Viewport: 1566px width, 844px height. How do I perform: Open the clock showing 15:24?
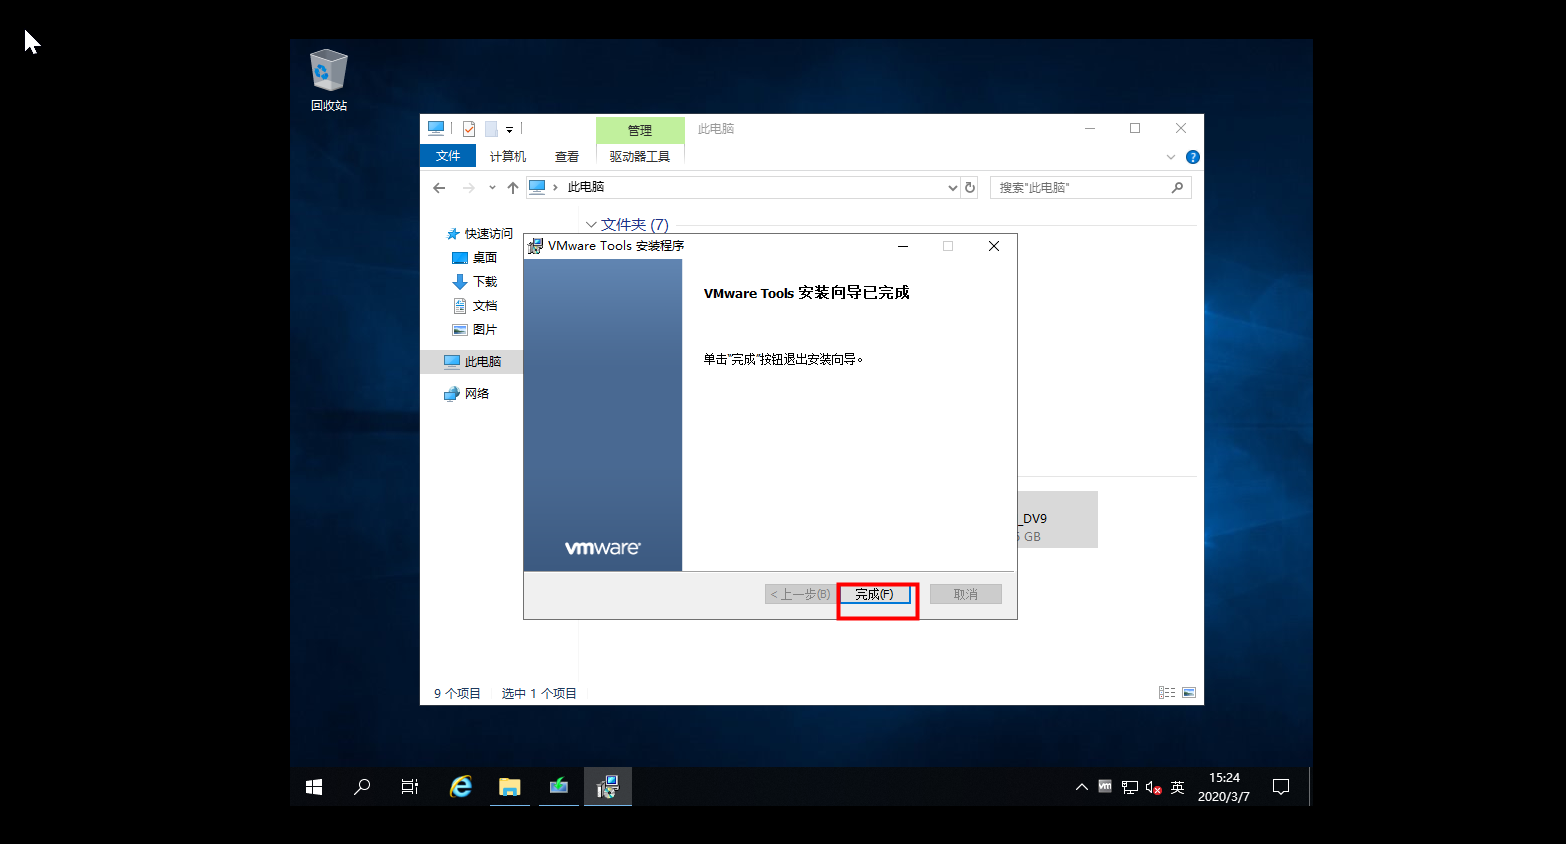(1224, 787)
